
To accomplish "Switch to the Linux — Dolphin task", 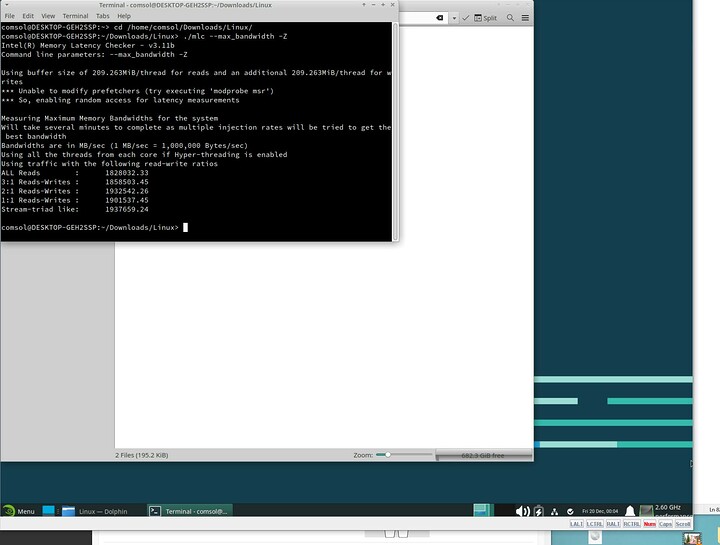I will tap(95, 511).
